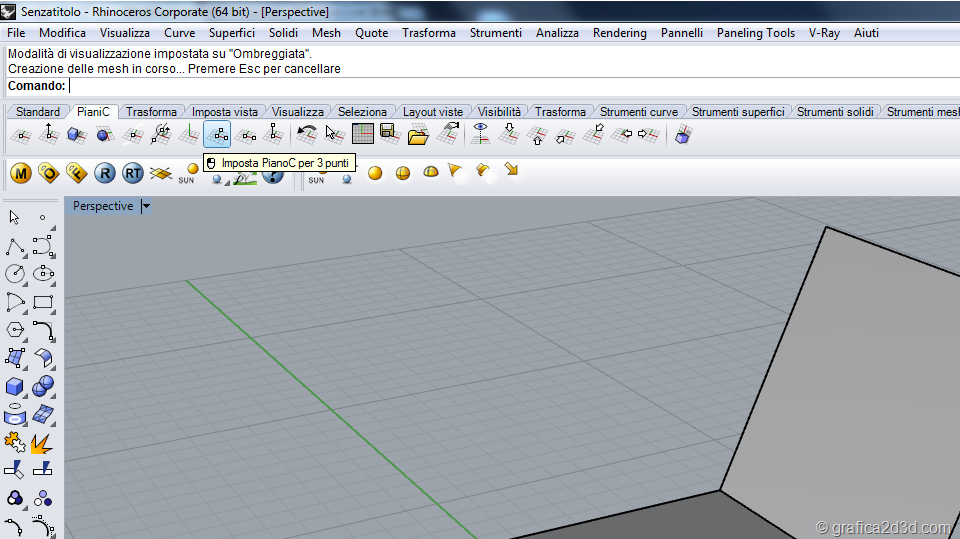Switch to the Standard toolbar tab
960x539 pixels.
click(38, 112)
